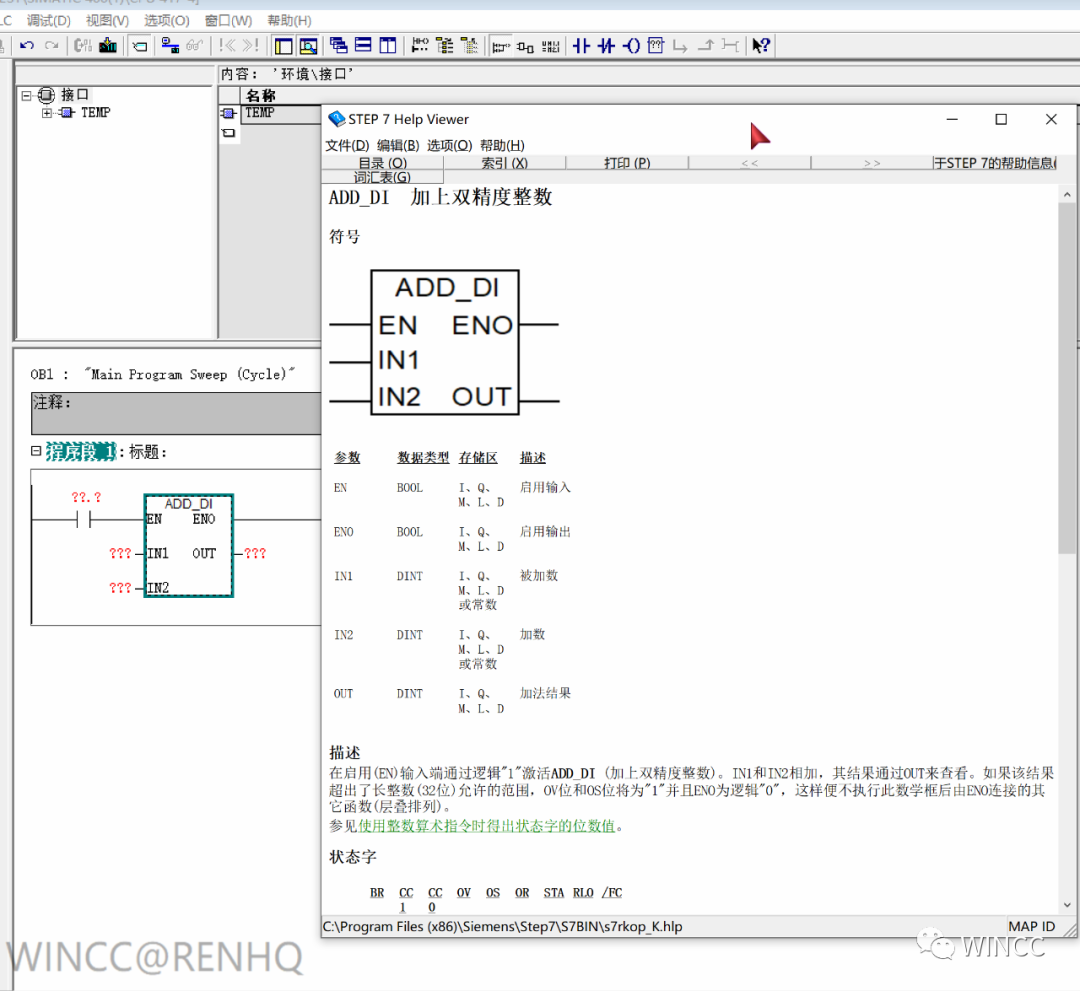Undo the last action in toolbar
The image size is (1080, 991).
click(27, 45)
